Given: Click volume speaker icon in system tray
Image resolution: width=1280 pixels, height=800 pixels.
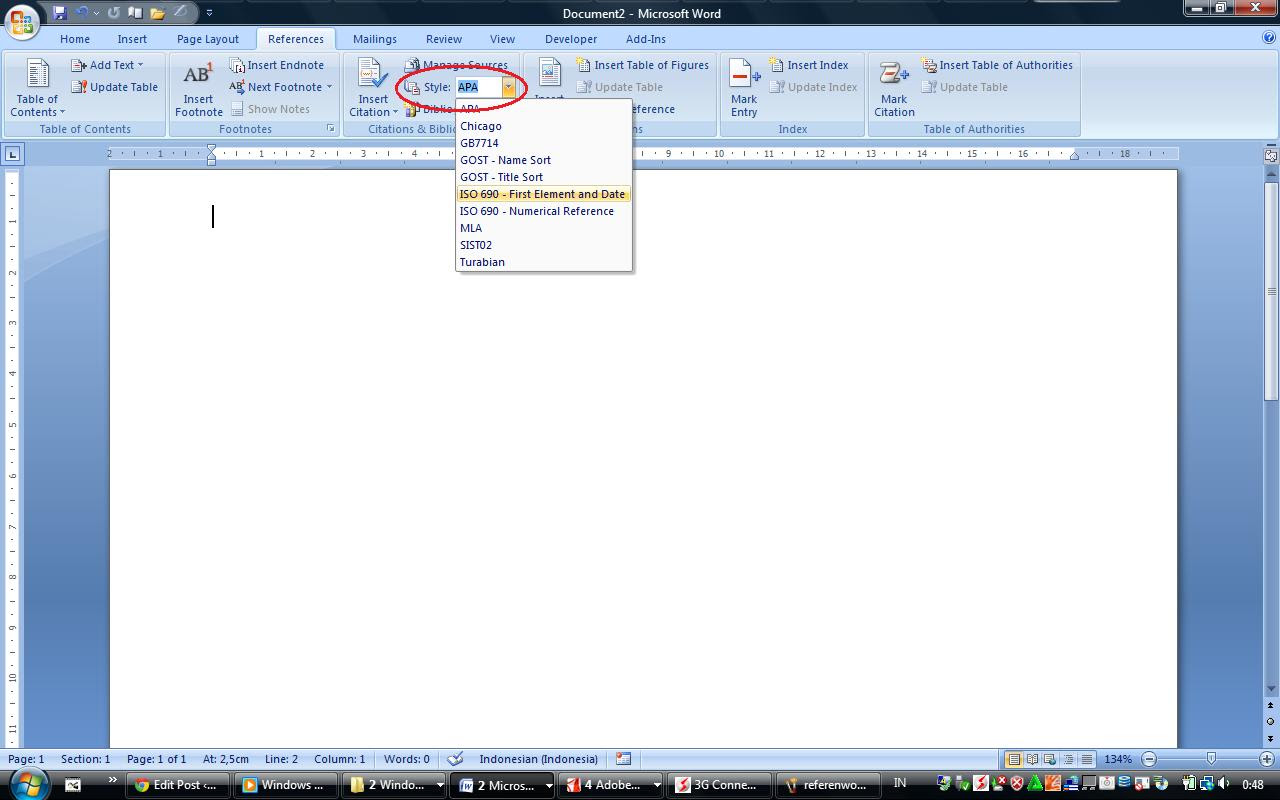Looking at the screenshot, I should pos(1224,784).
